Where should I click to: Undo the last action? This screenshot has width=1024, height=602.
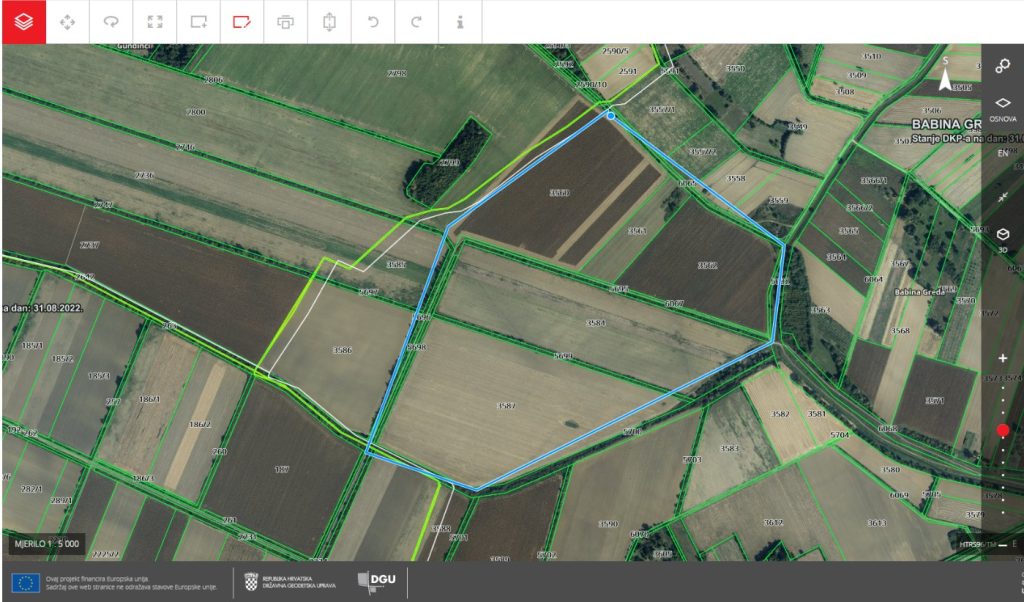click(x=373, y=21)
